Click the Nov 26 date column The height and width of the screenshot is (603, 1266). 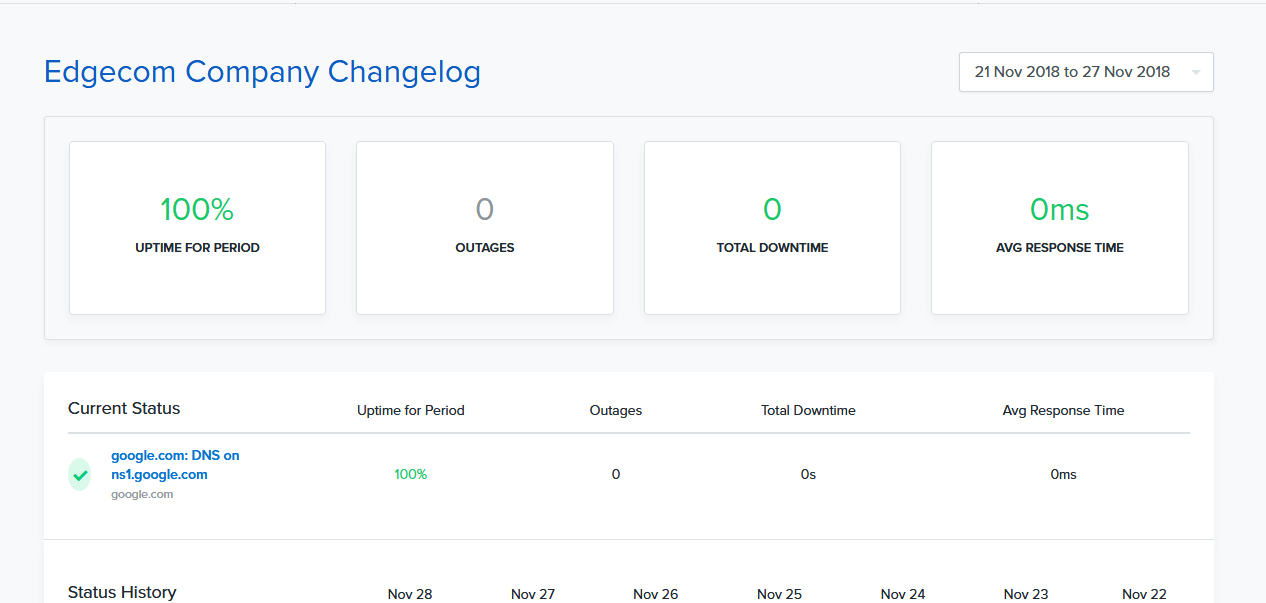(656, 594)
